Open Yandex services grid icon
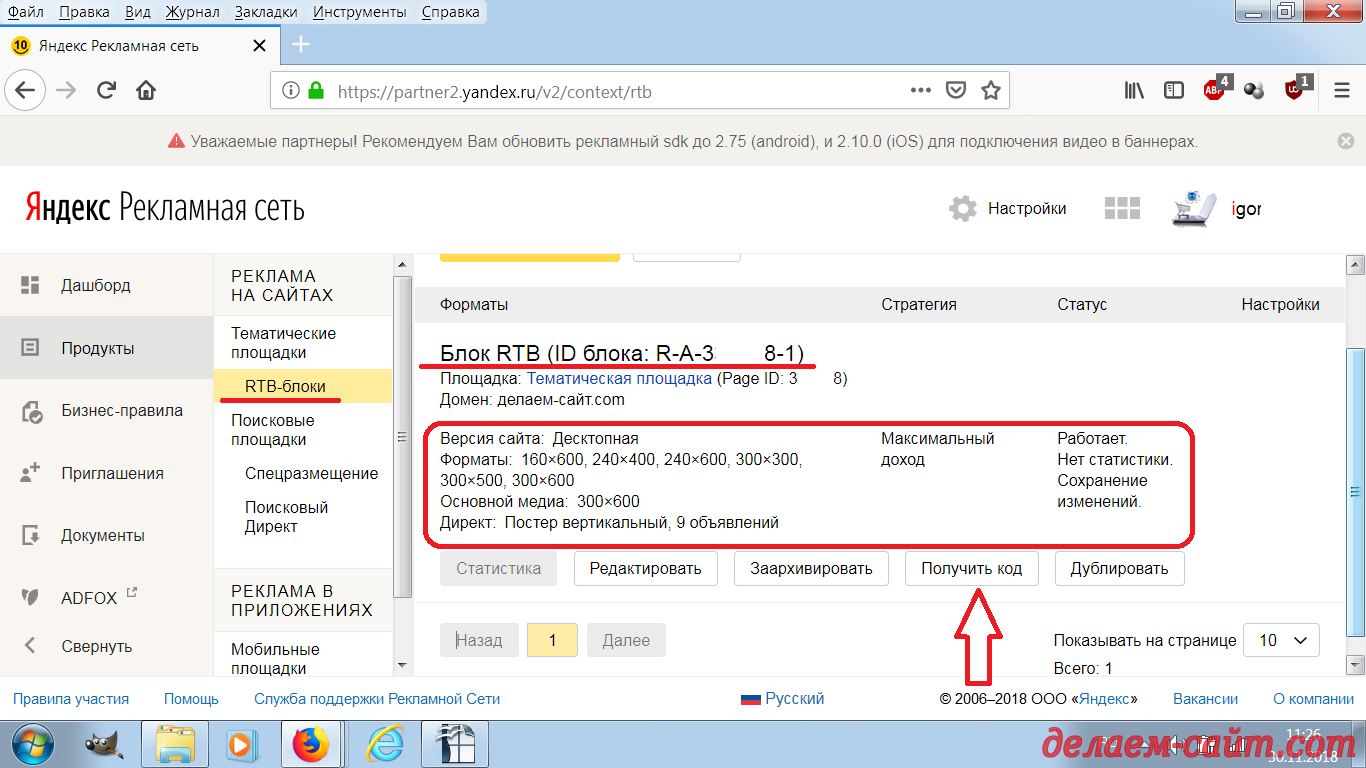1366x768 pixels. pyautogui.click(x=1122, y=208)
